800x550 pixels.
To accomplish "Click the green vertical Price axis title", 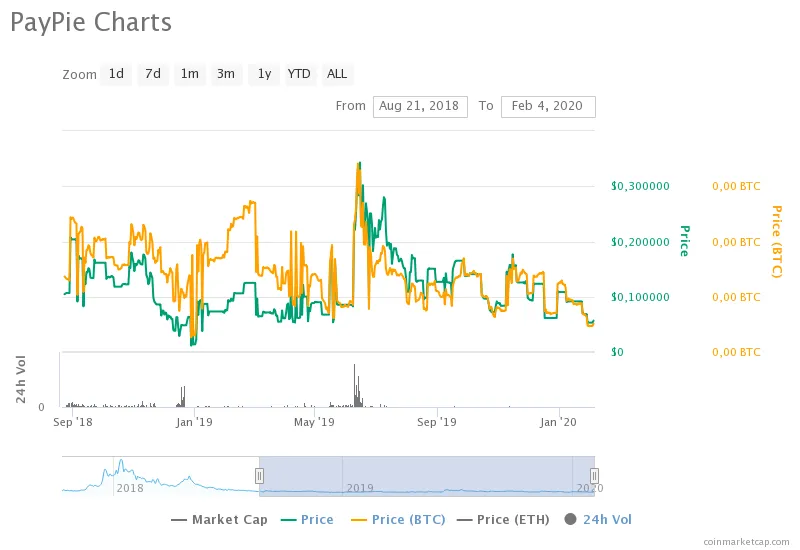I will coord(685,241).
